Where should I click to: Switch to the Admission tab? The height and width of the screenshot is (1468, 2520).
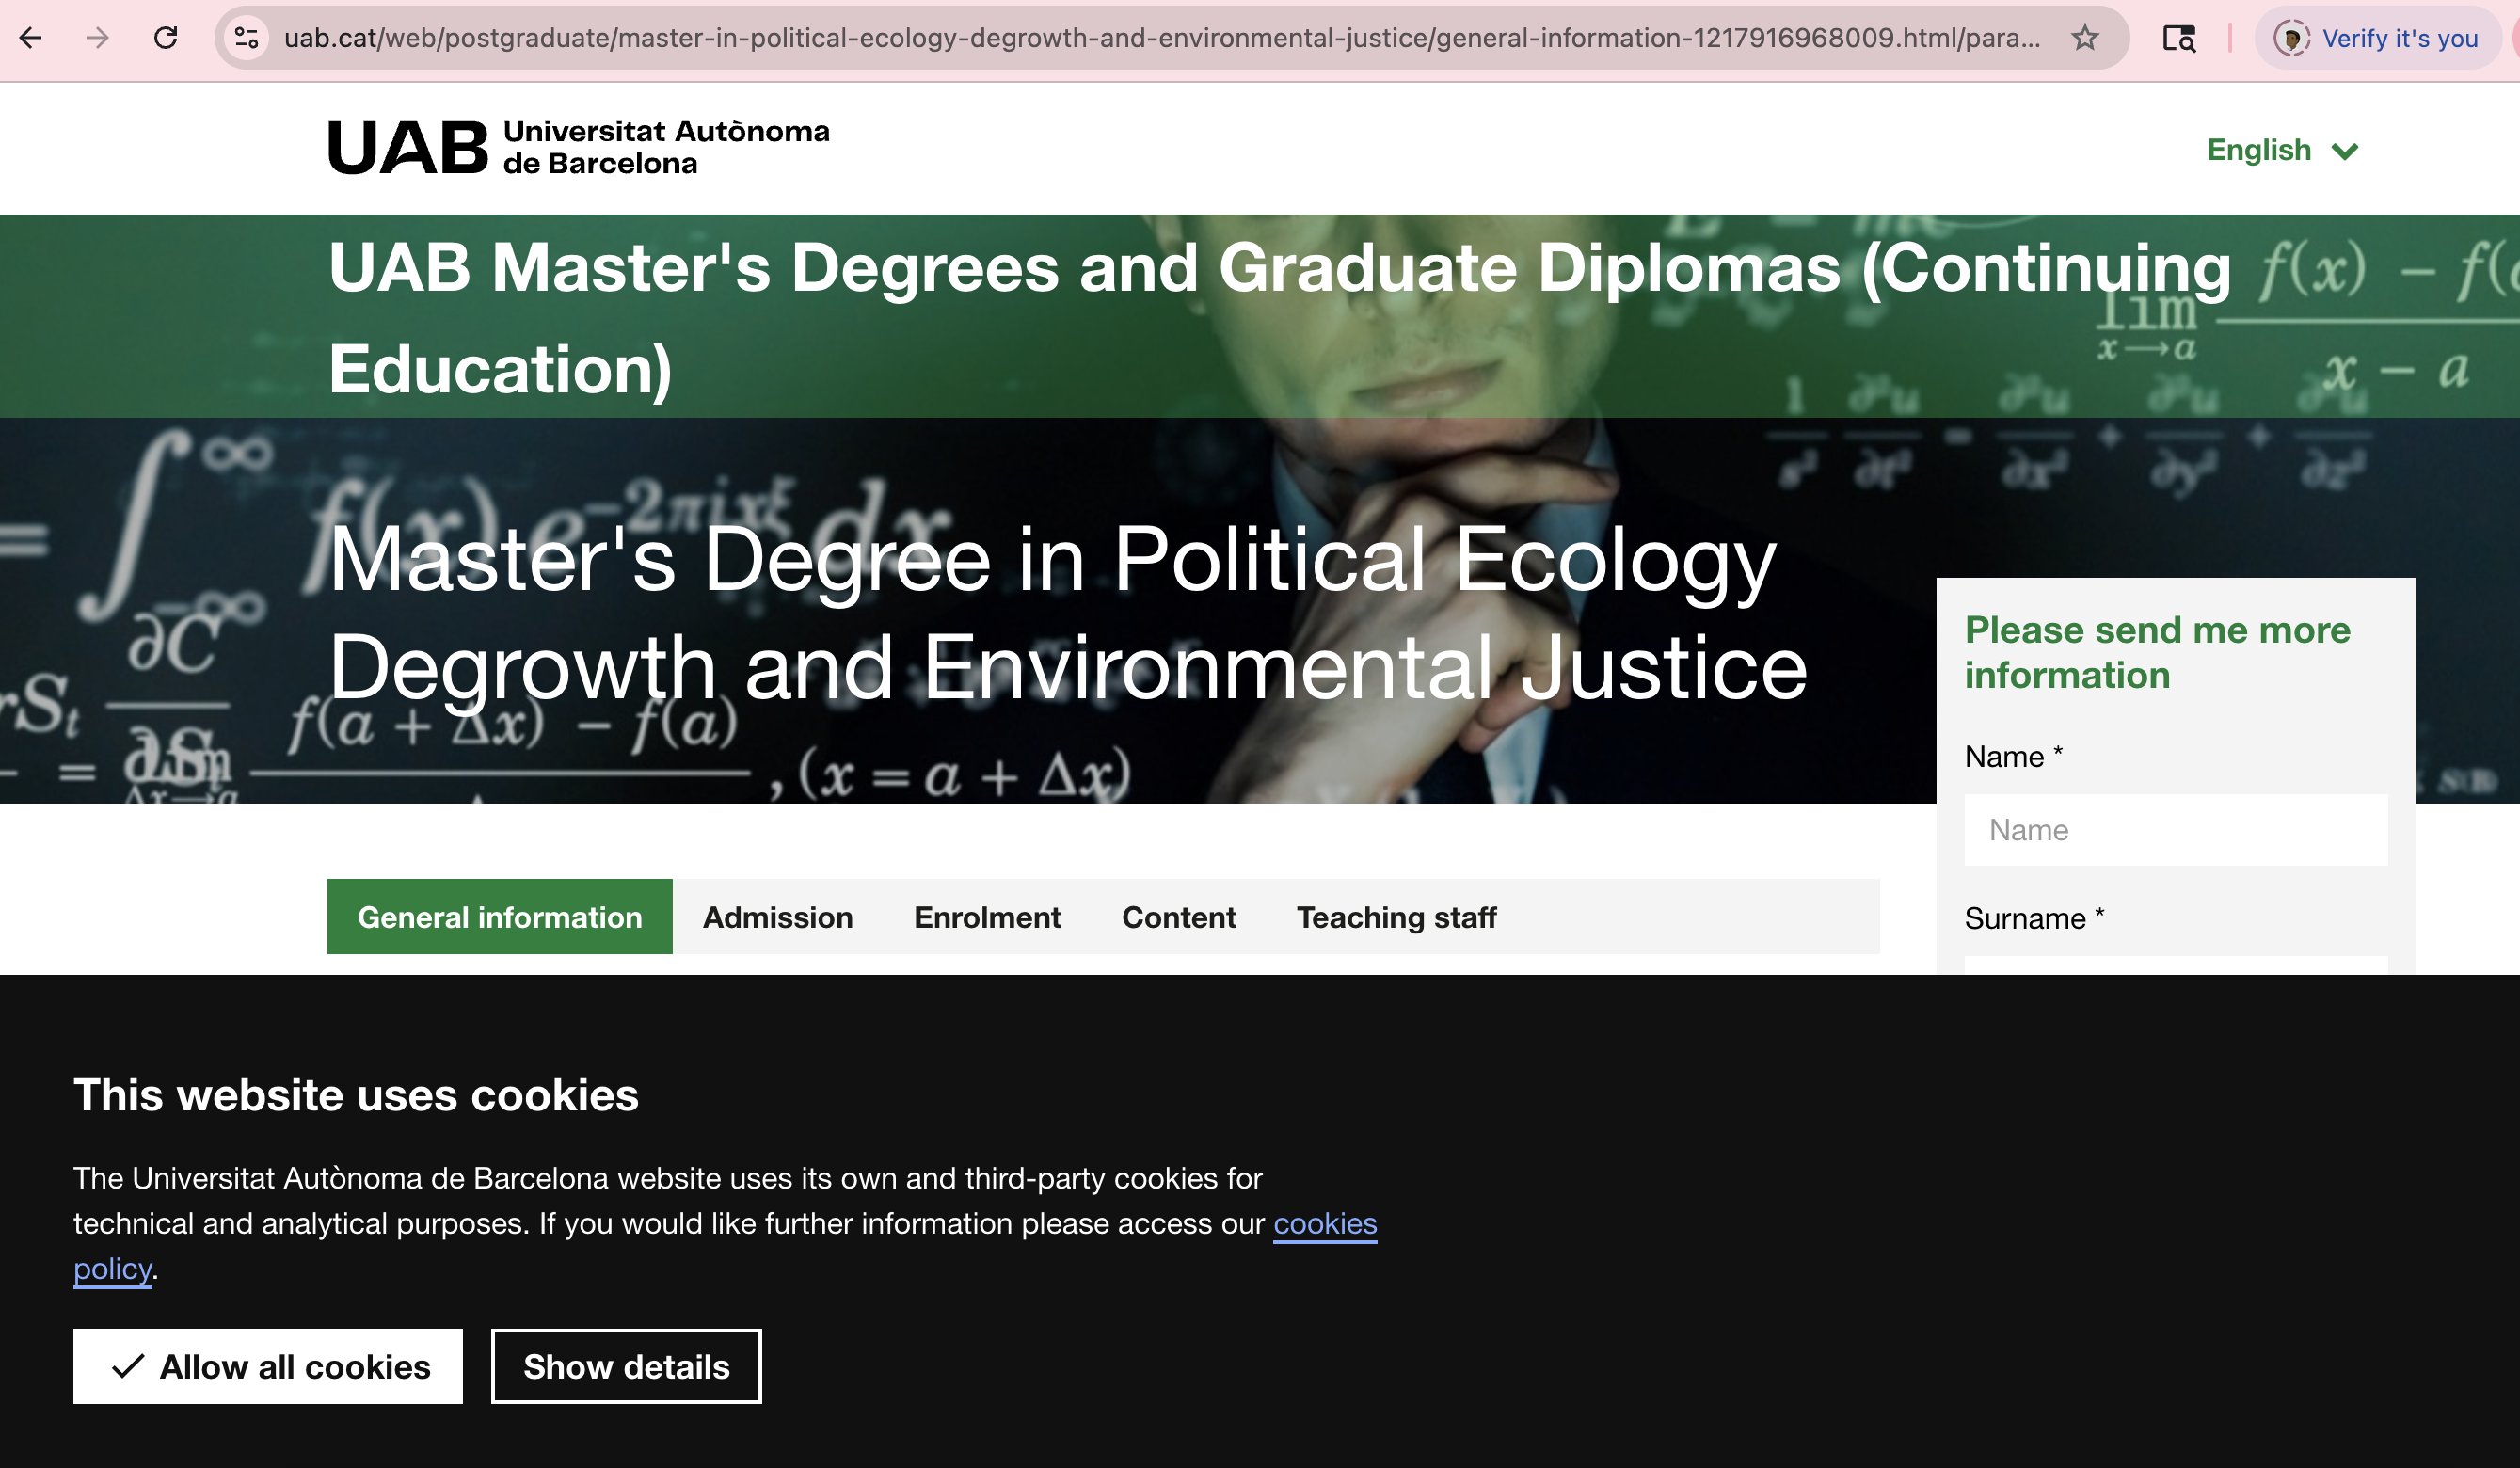click(x=778, y=916)
